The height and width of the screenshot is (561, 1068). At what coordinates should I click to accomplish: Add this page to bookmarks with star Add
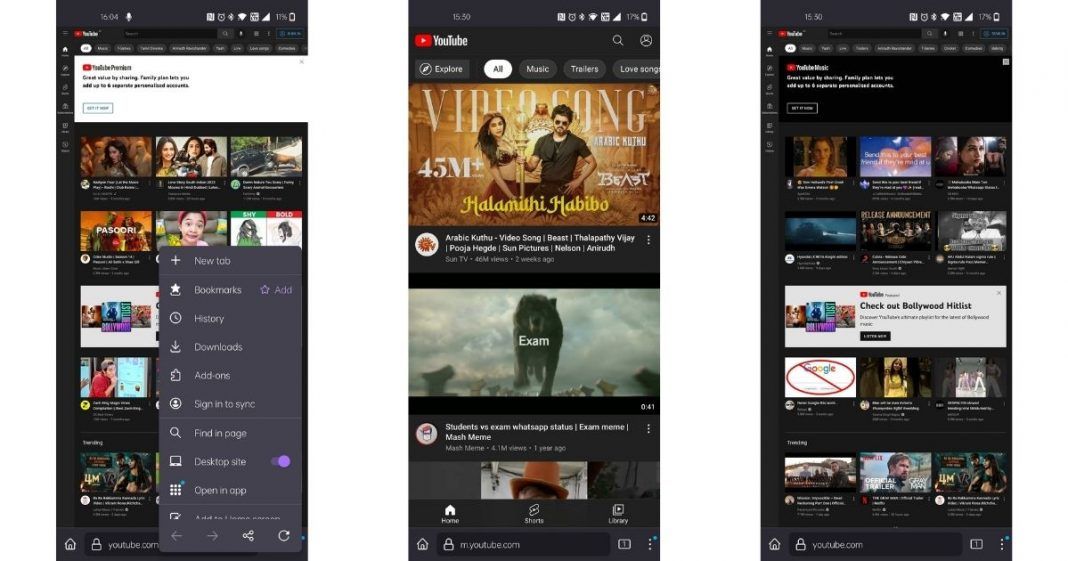point(276,290)
